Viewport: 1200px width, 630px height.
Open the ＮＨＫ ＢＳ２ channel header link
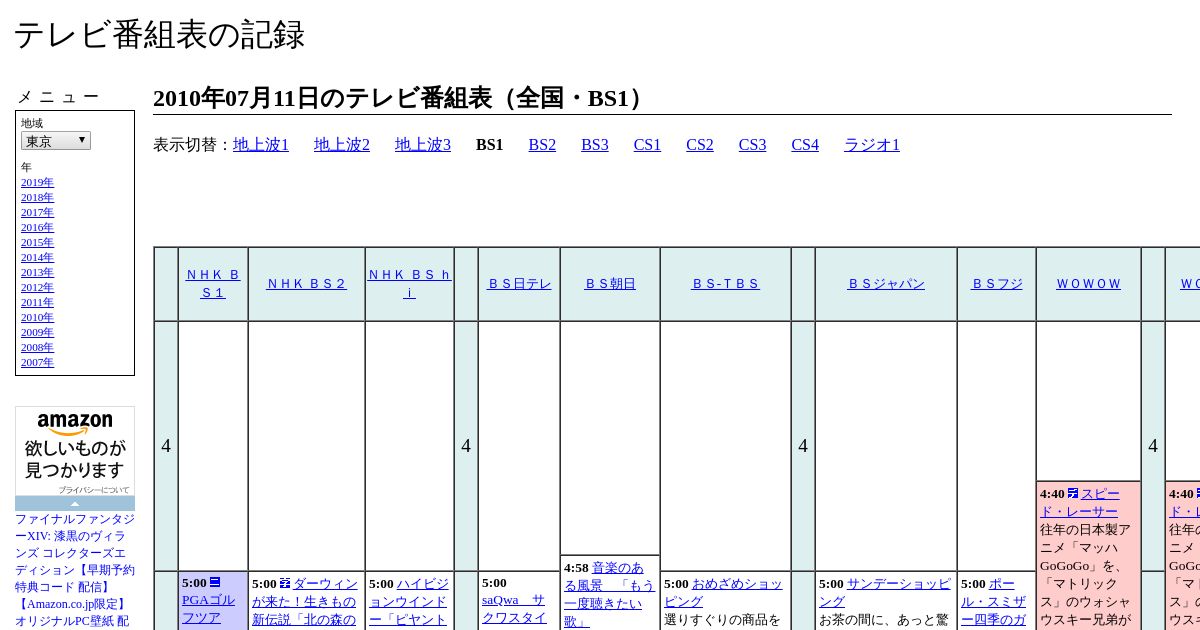tap(306, 284)
